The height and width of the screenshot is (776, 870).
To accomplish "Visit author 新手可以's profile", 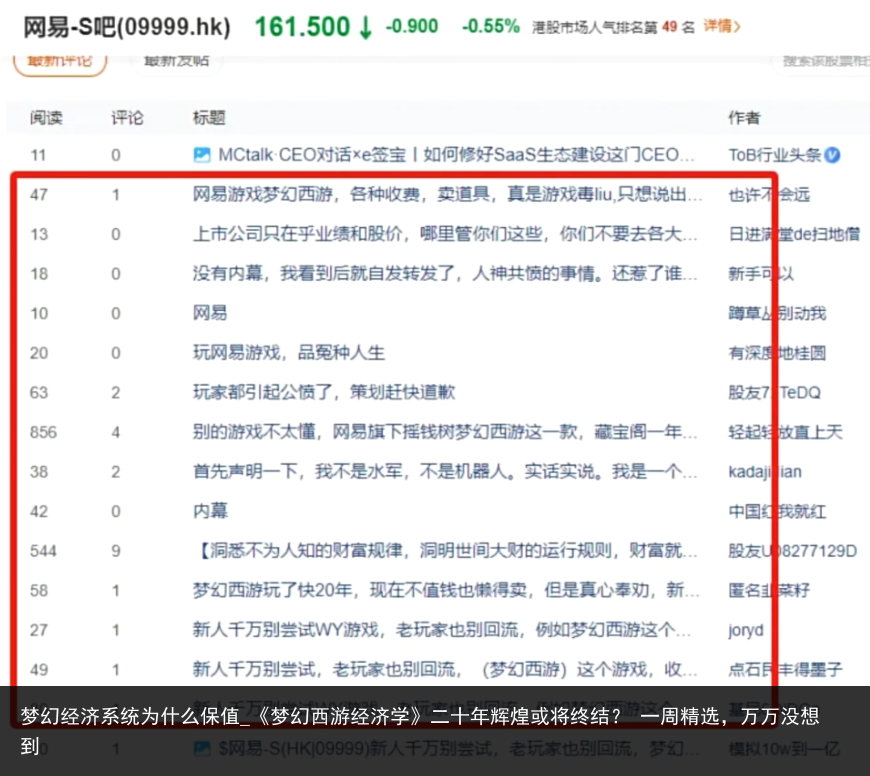I will click(761, 273).
